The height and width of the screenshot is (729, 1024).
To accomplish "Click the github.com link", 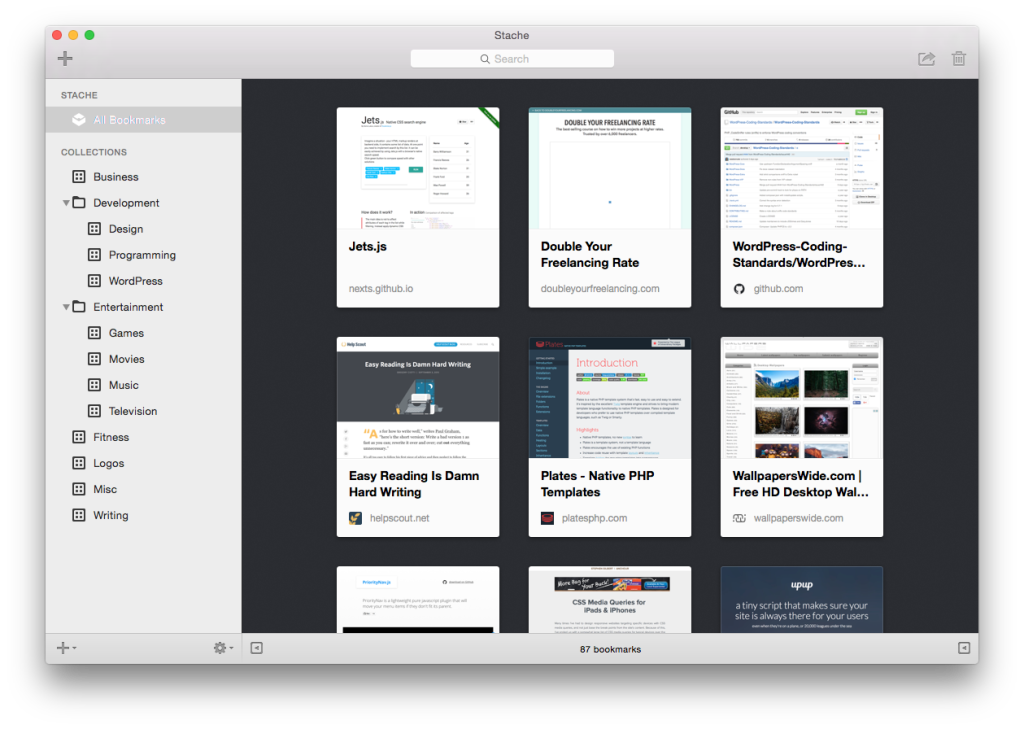I will point(778,289).
